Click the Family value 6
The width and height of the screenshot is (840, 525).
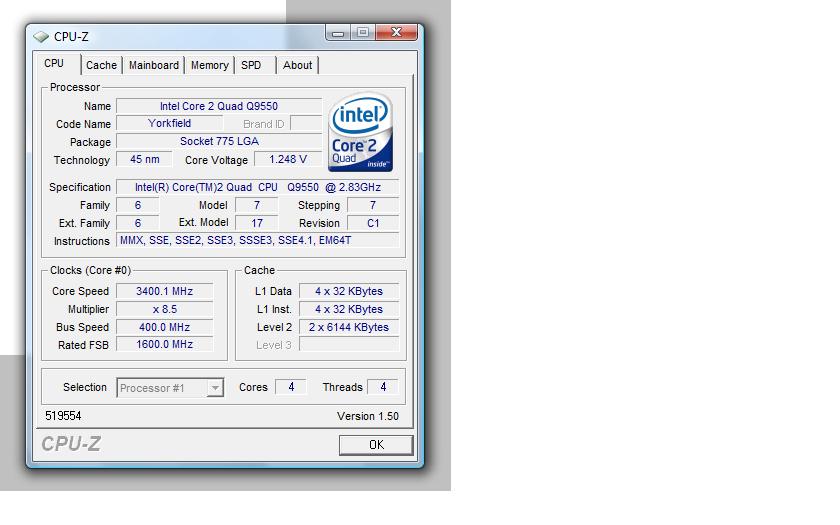[138, 205]
